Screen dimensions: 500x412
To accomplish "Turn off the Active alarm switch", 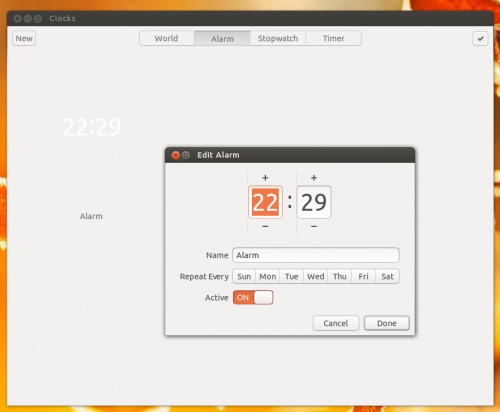I will (x=253, y=297).
